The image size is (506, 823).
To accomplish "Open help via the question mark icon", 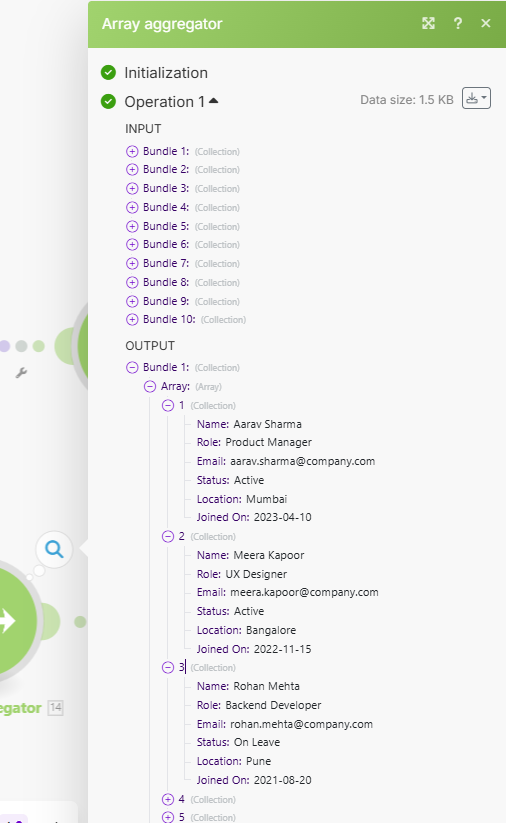I will [458, 23].
